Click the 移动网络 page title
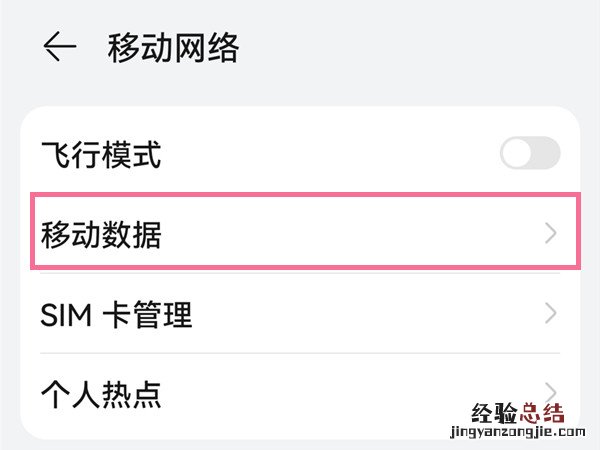The height and width of the screenshot is (450, 600). click(173, 47)
